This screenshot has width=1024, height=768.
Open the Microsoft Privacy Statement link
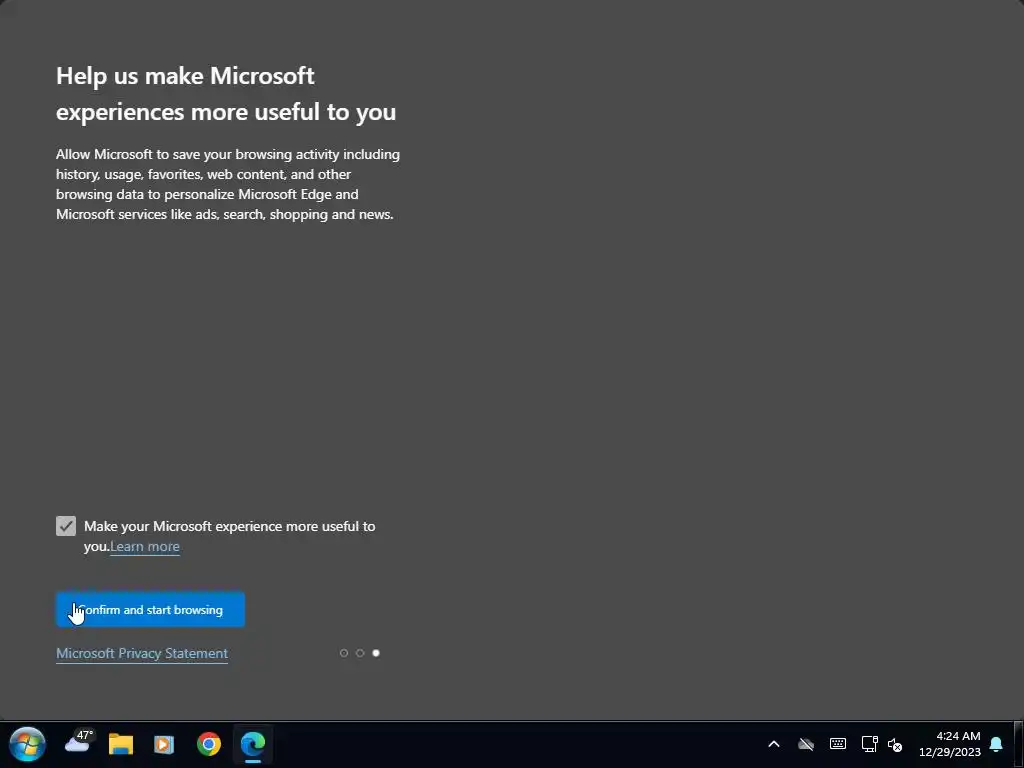(x=142, y=653)
